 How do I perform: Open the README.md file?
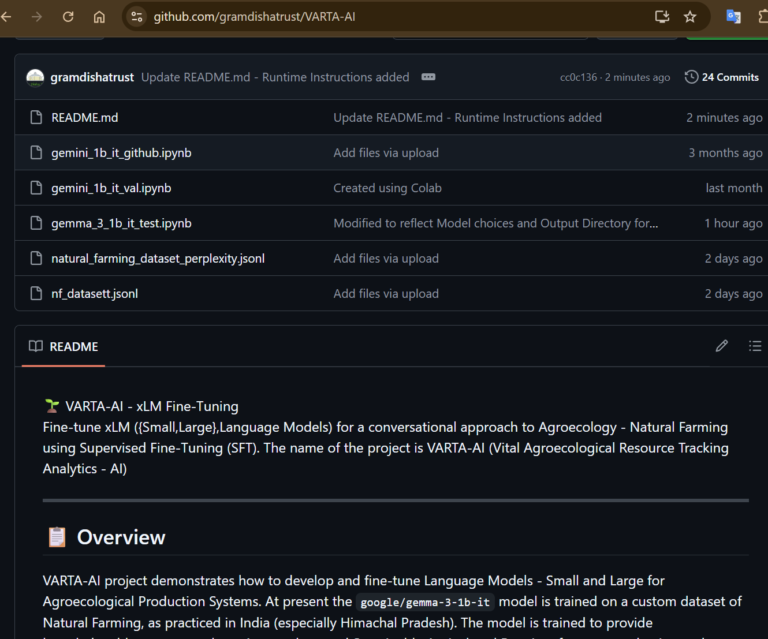click(x=85, y=118)
